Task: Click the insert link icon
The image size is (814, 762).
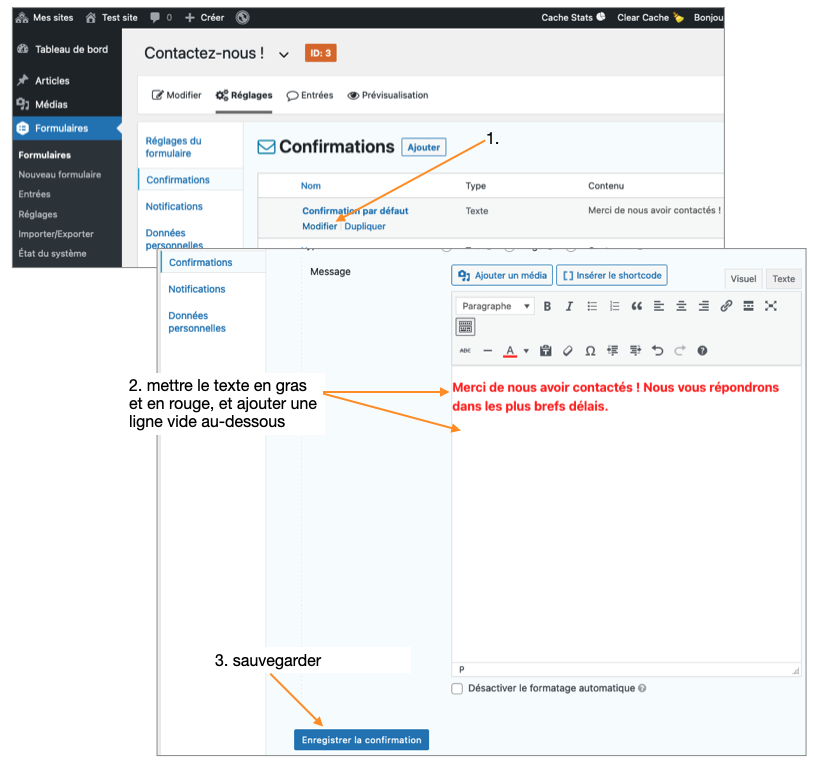Action: click(x=726, y=306)
